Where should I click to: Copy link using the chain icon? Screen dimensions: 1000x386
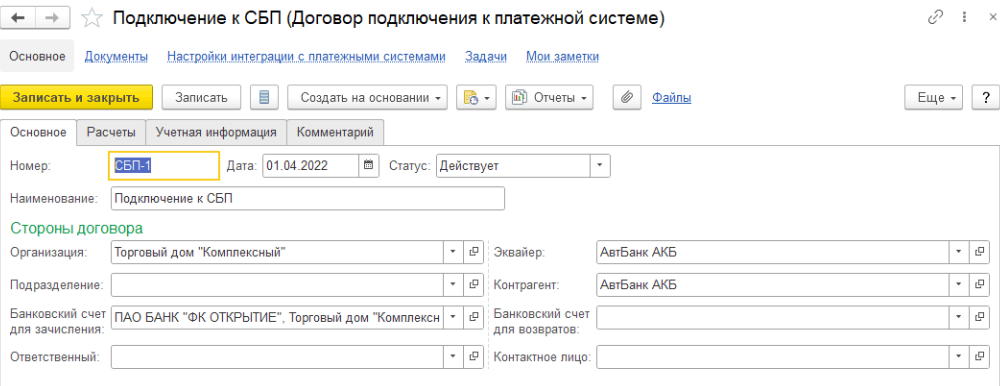coord(935,18)
